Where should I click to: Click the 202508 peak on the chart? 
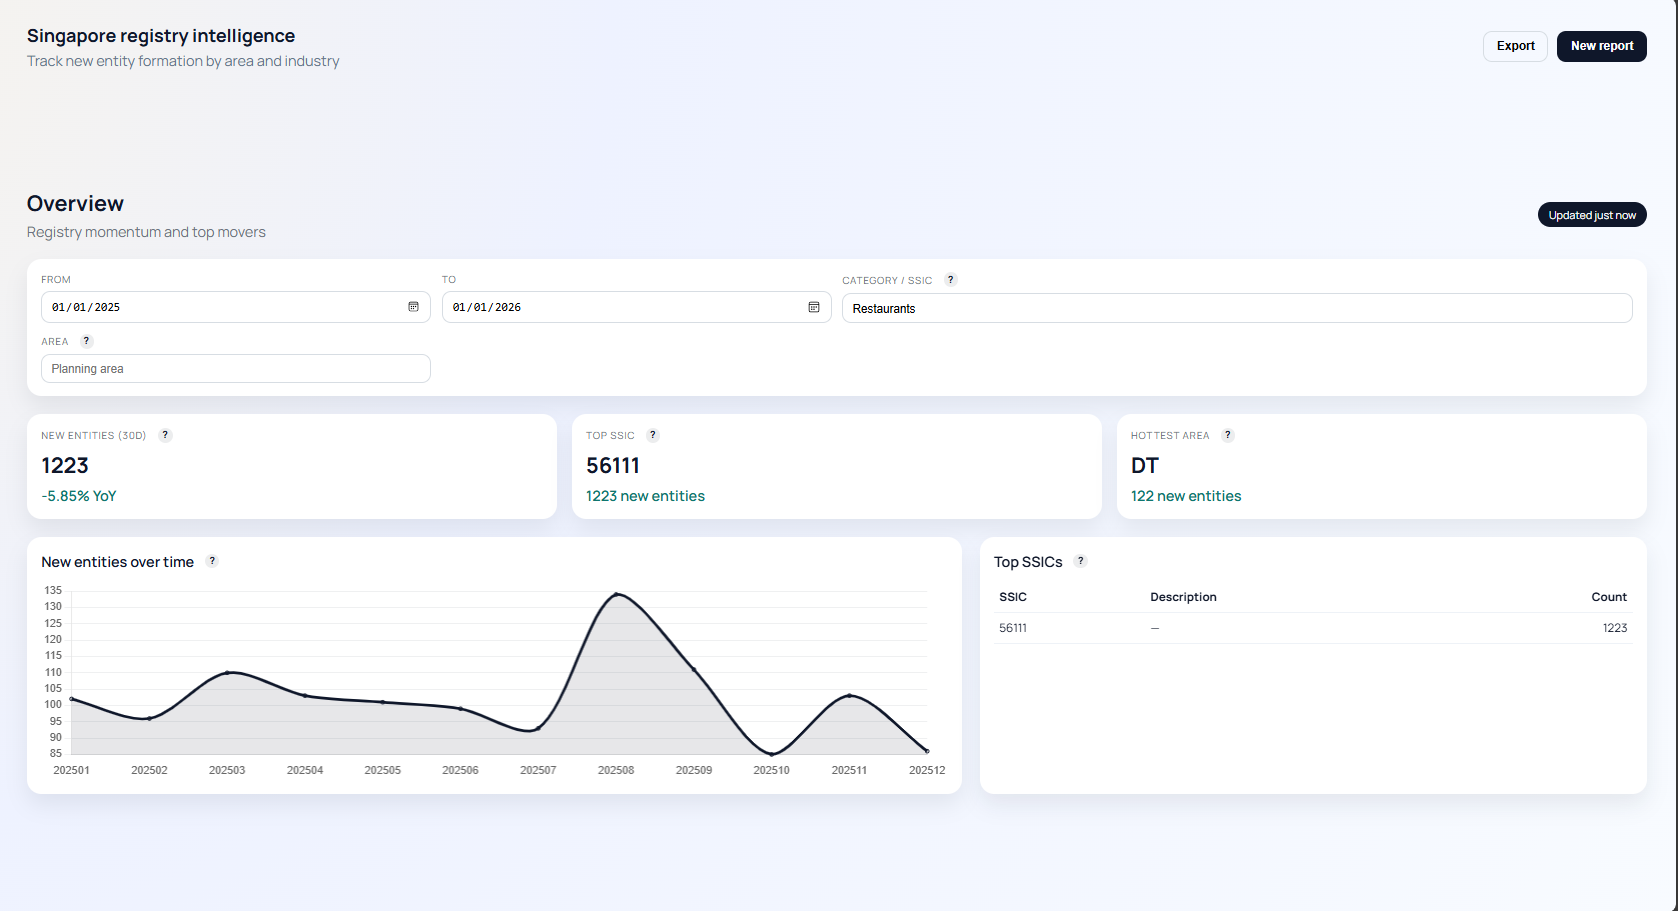pos(617,594)
